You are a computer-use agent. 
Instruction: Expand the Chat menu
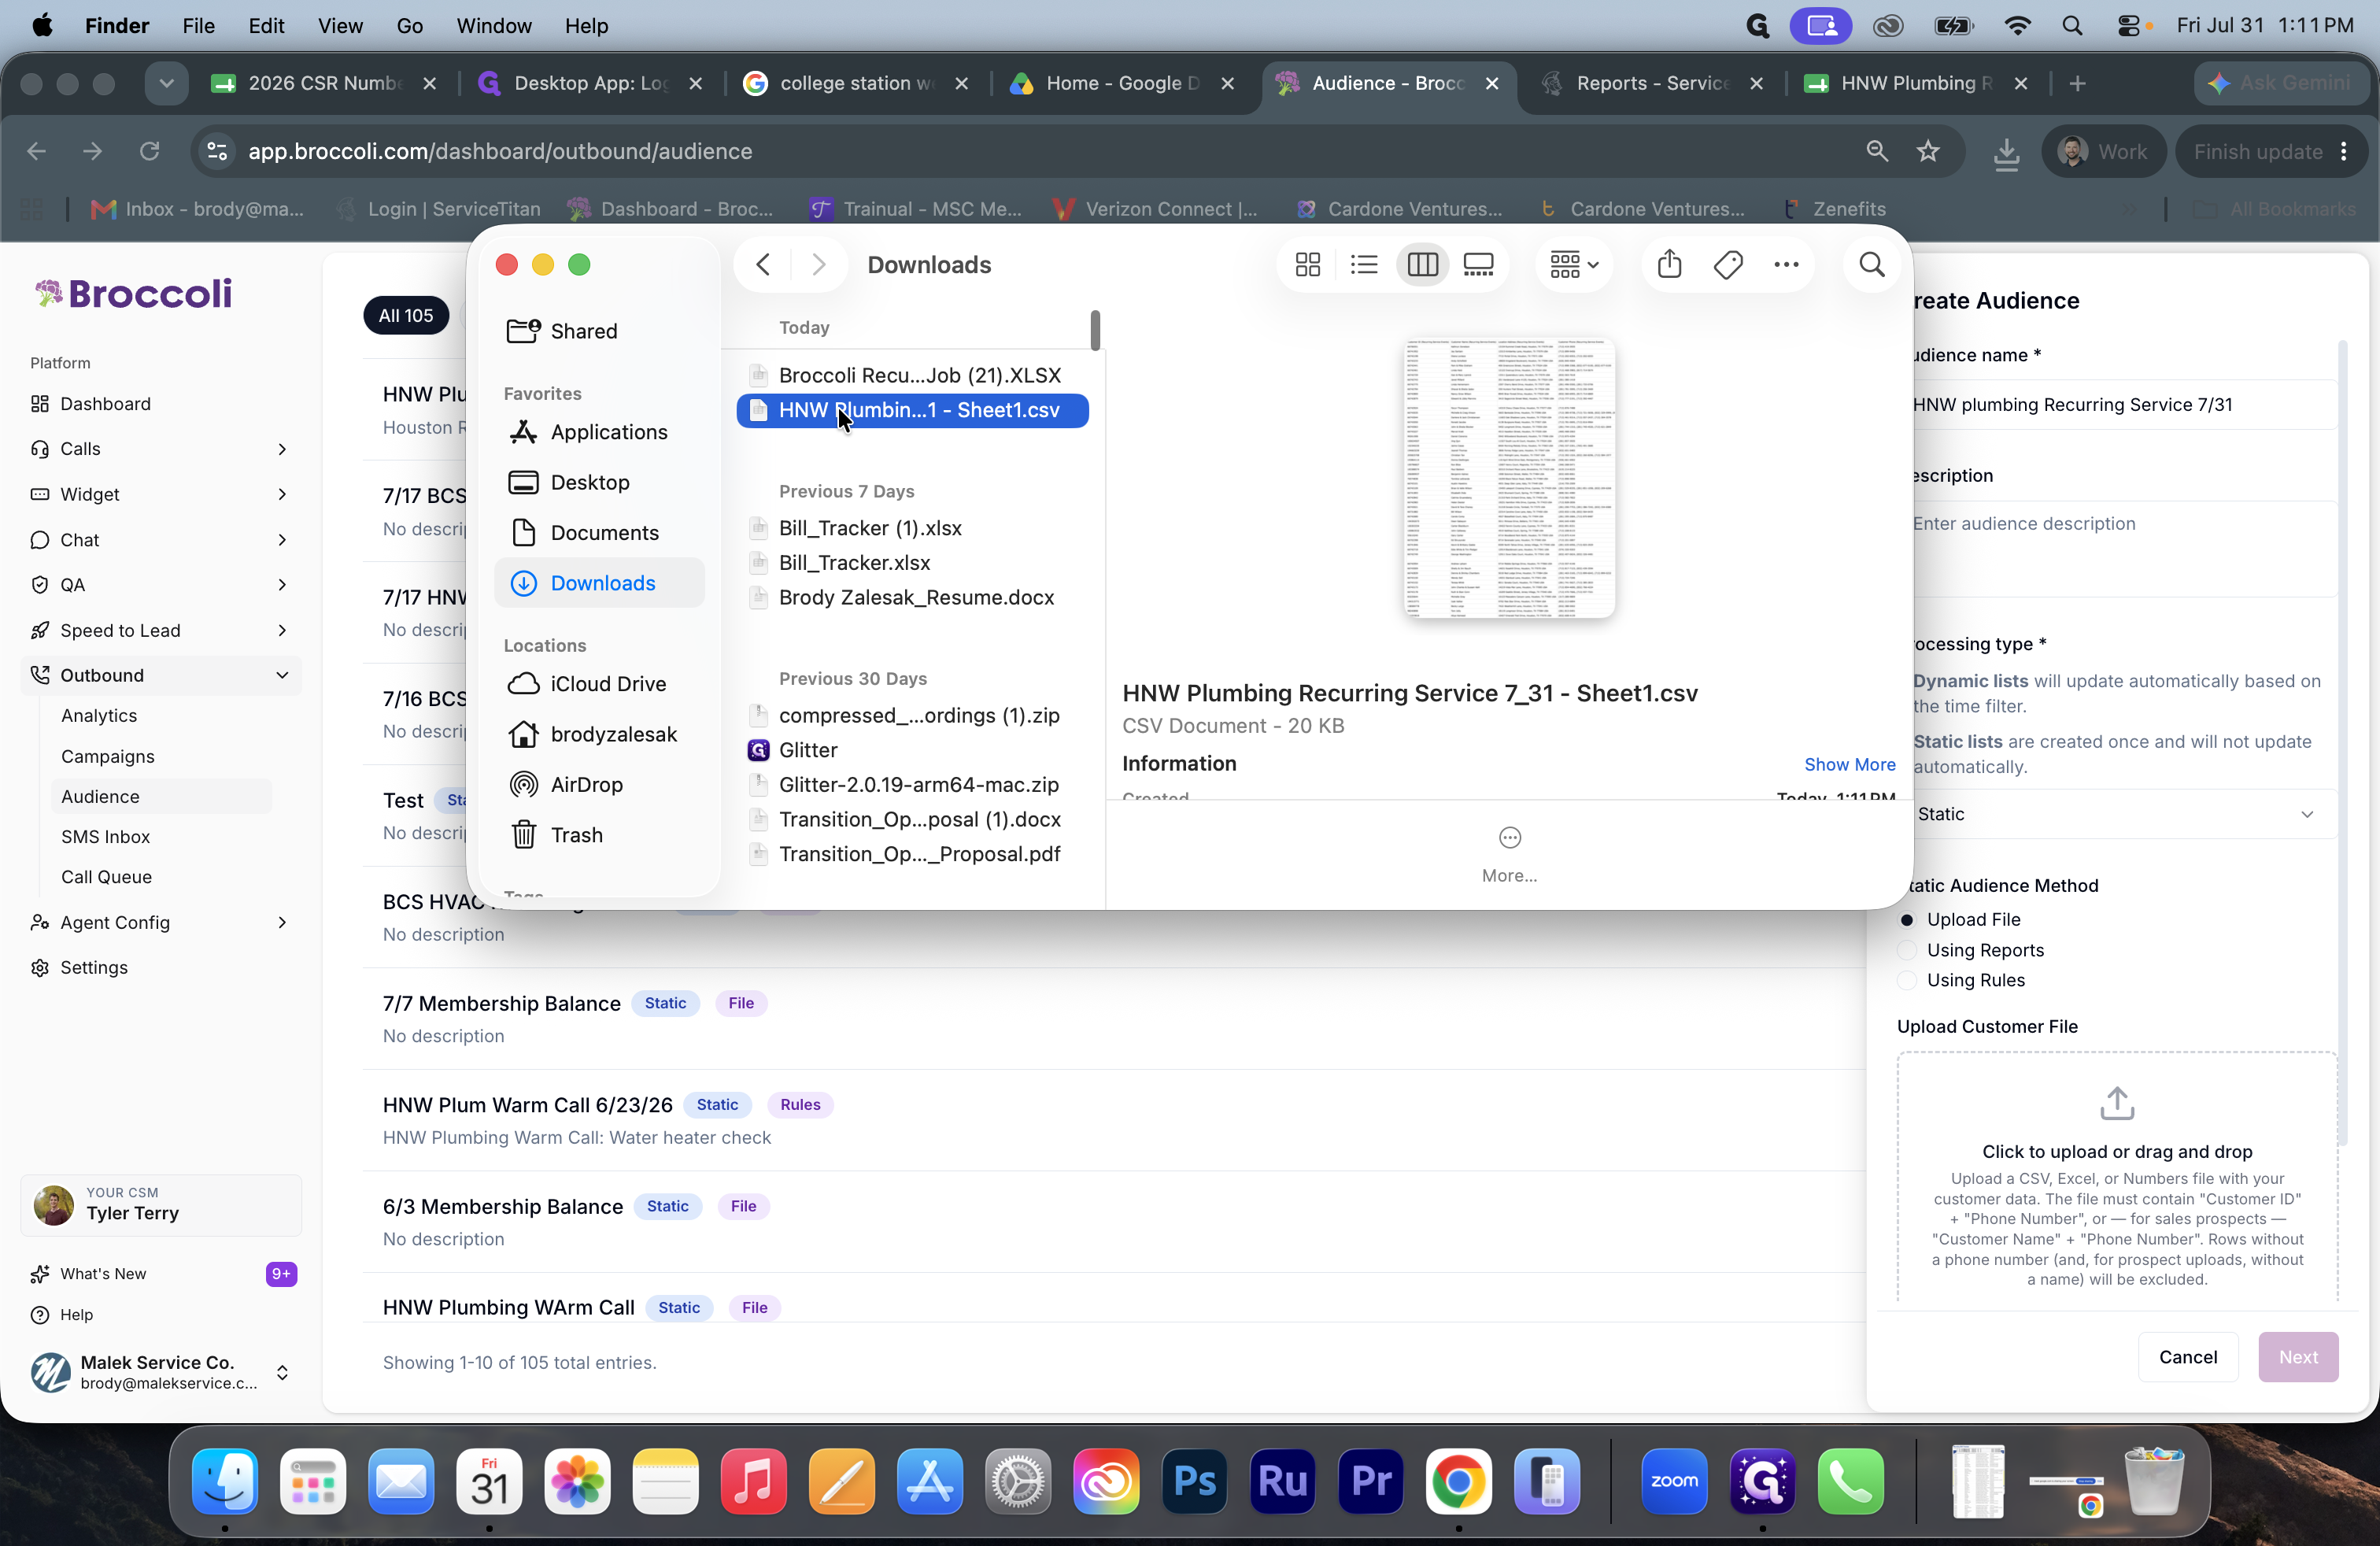tap(160, 540)
